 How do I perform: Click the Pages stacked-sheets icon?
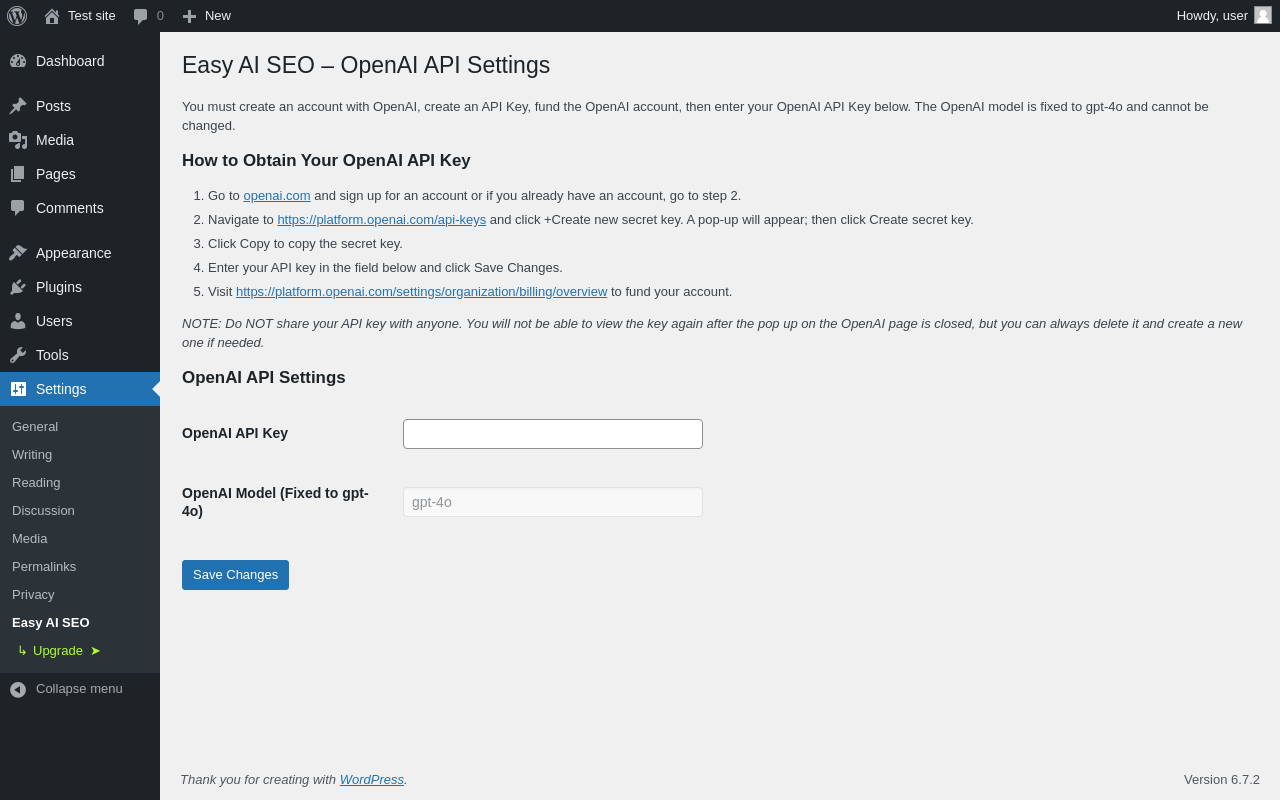pos(18,174)
